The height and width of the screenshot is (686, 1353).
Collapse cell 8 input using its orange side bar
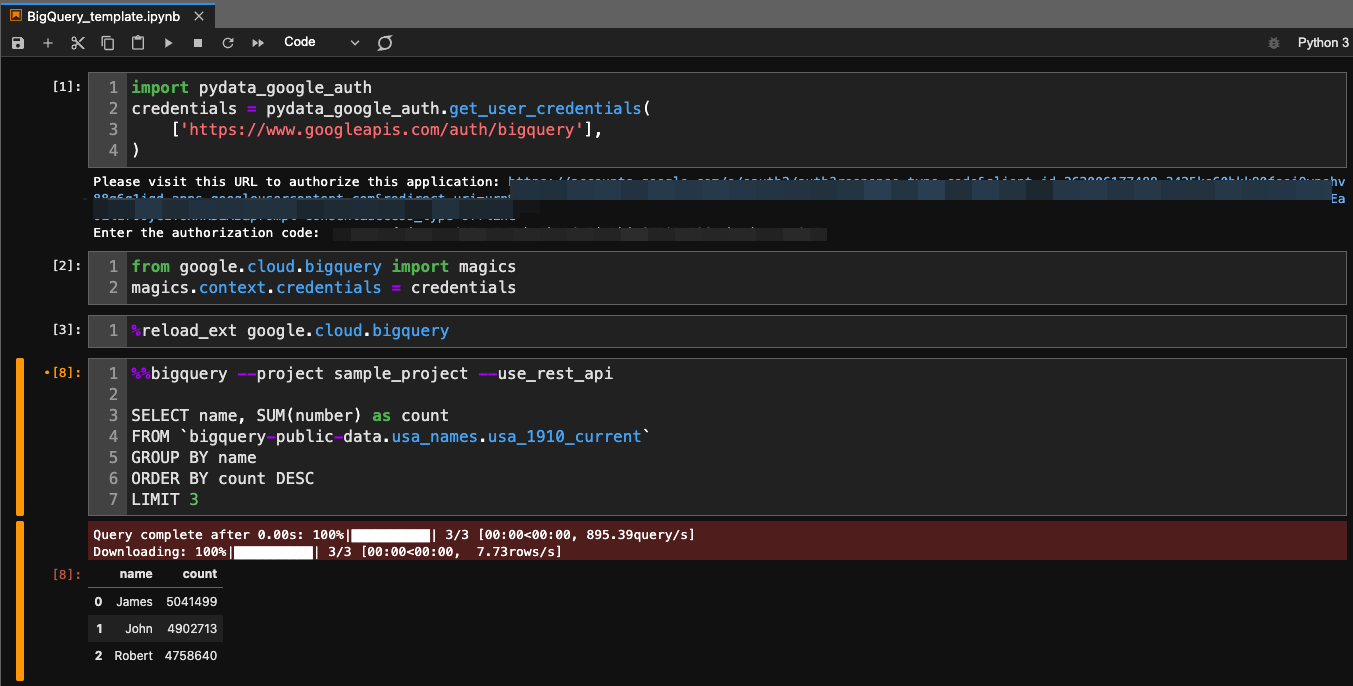pyautogui.click(x=19, y=437)
